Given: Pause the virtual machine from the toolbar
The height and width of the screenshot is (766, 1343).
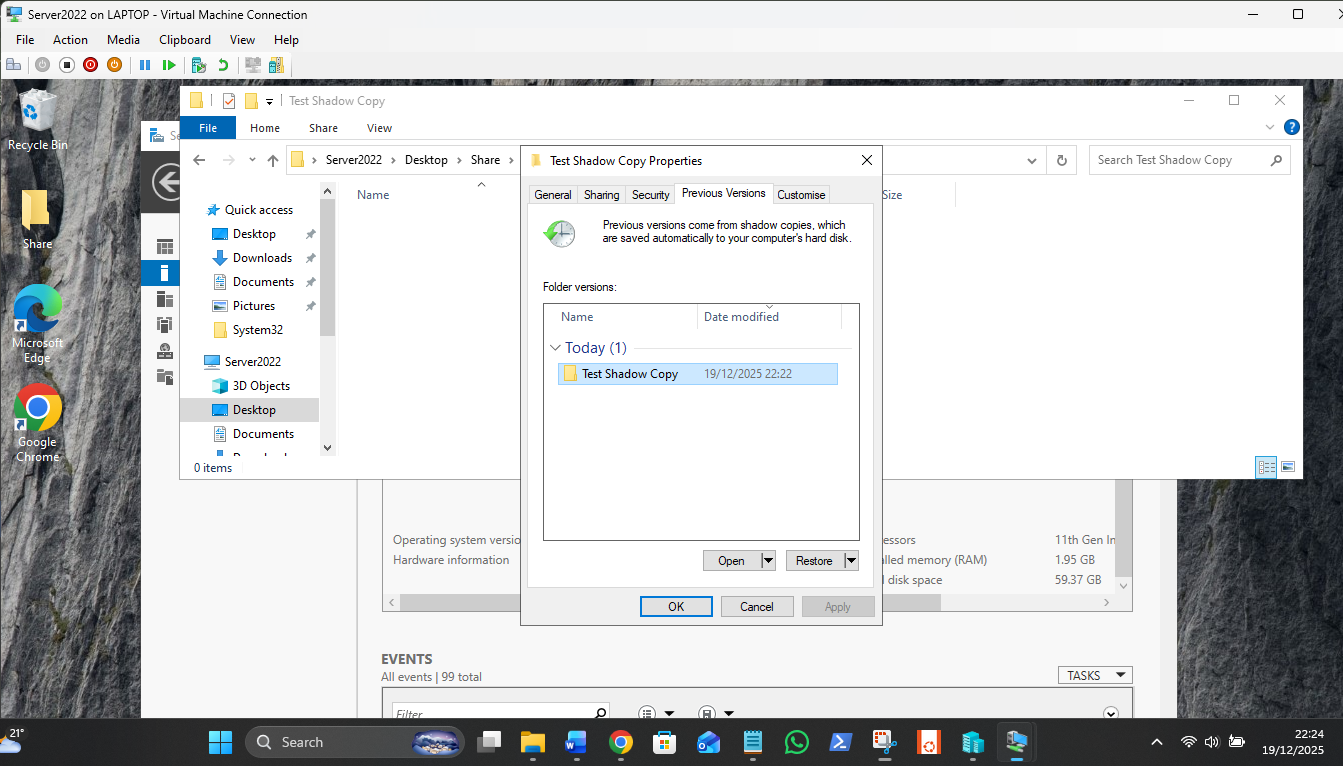Looking at the screenshot, I should coord(145,65).
